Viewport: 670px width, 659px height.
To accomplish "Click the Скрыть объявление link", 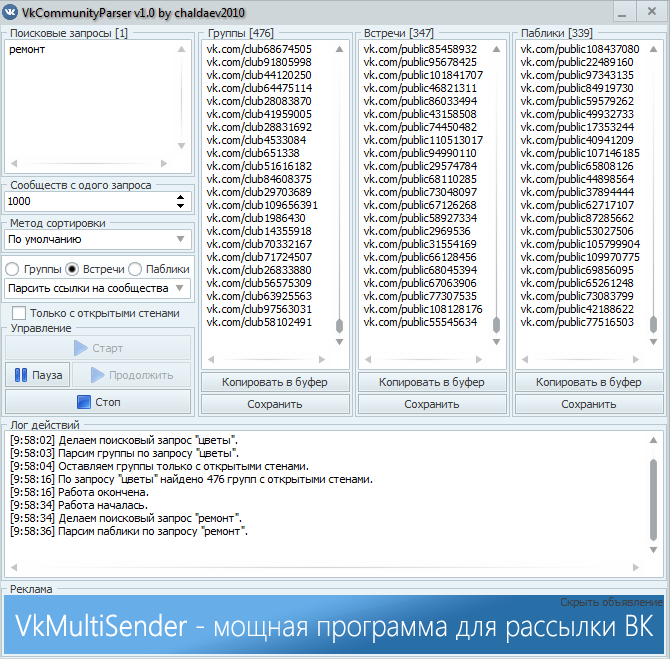I will 610,602.
